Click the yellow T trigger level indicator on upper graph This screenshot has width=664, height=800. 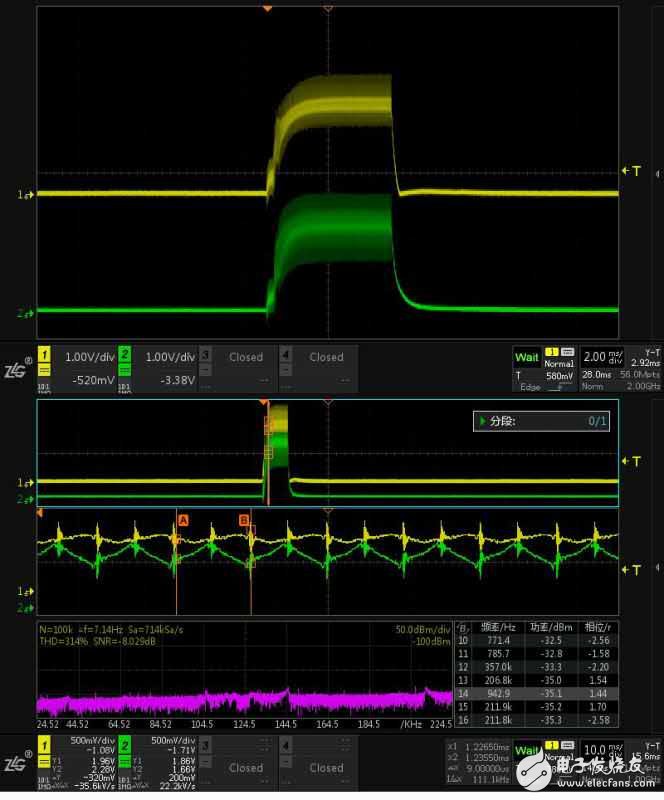point(630,171)
